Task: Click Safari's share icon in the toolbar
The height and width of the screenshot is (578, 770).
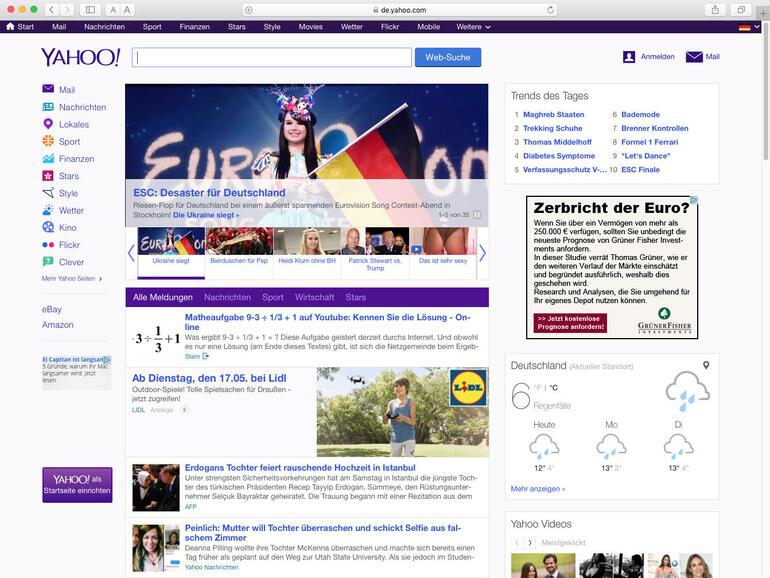Action: pos(714,9)
